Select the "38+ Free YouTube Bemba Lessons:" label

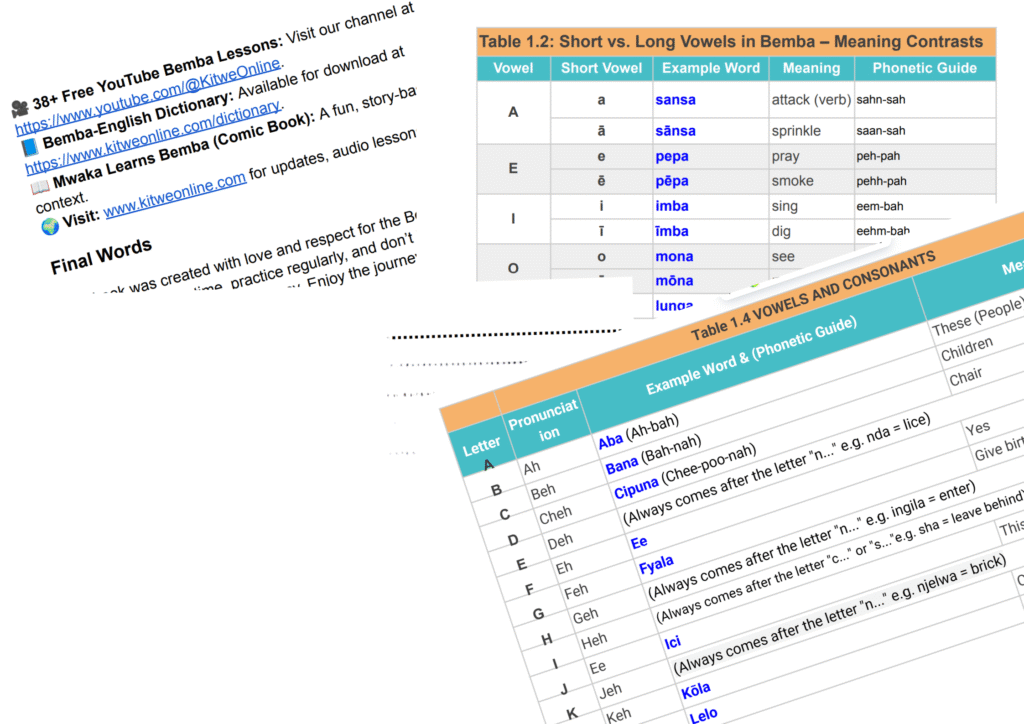pos(157,71)
